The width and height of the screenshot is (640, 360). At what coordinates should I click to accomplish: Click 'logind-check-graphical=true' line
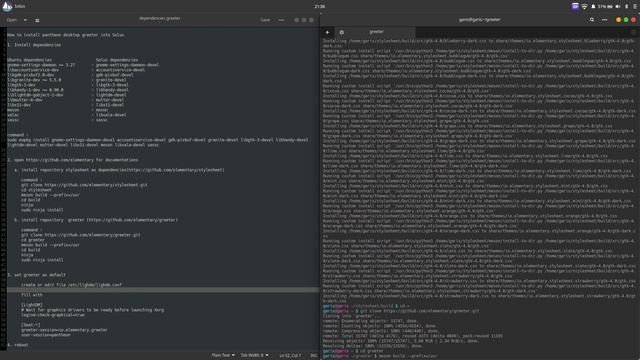point(53,315)
